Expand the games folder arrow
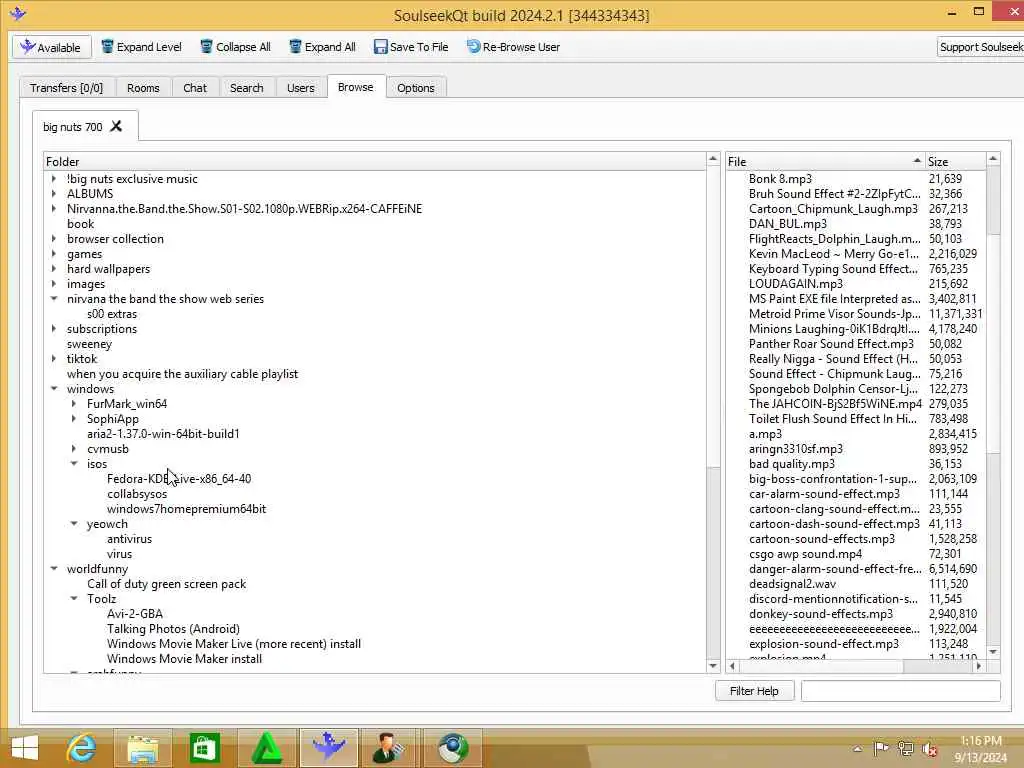 tap(54, 254)
